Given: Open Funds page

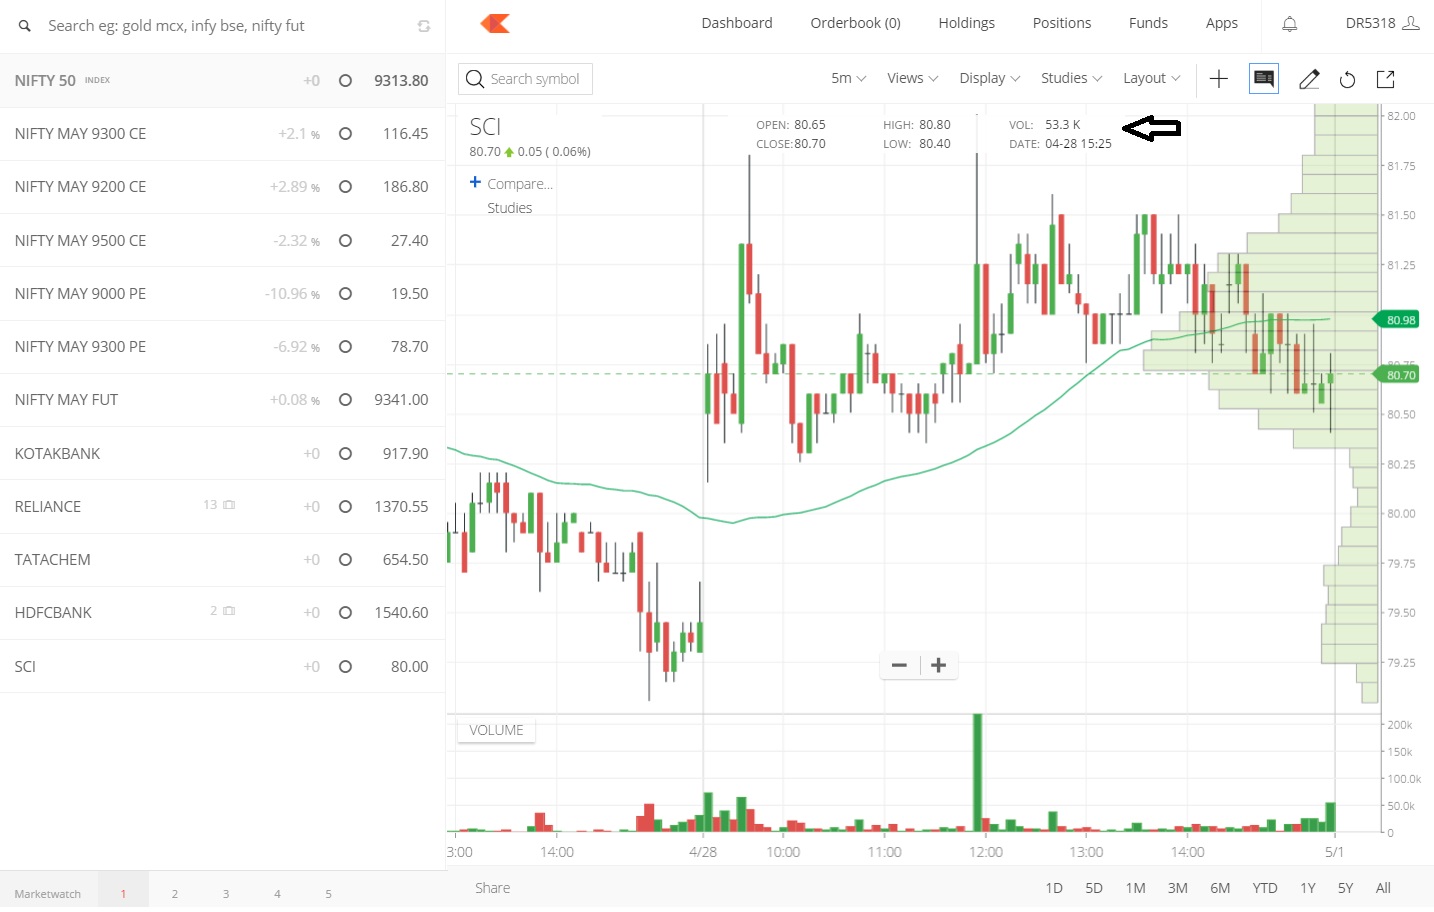Looking at the screenshot, I should click(x=1148, y=23).
